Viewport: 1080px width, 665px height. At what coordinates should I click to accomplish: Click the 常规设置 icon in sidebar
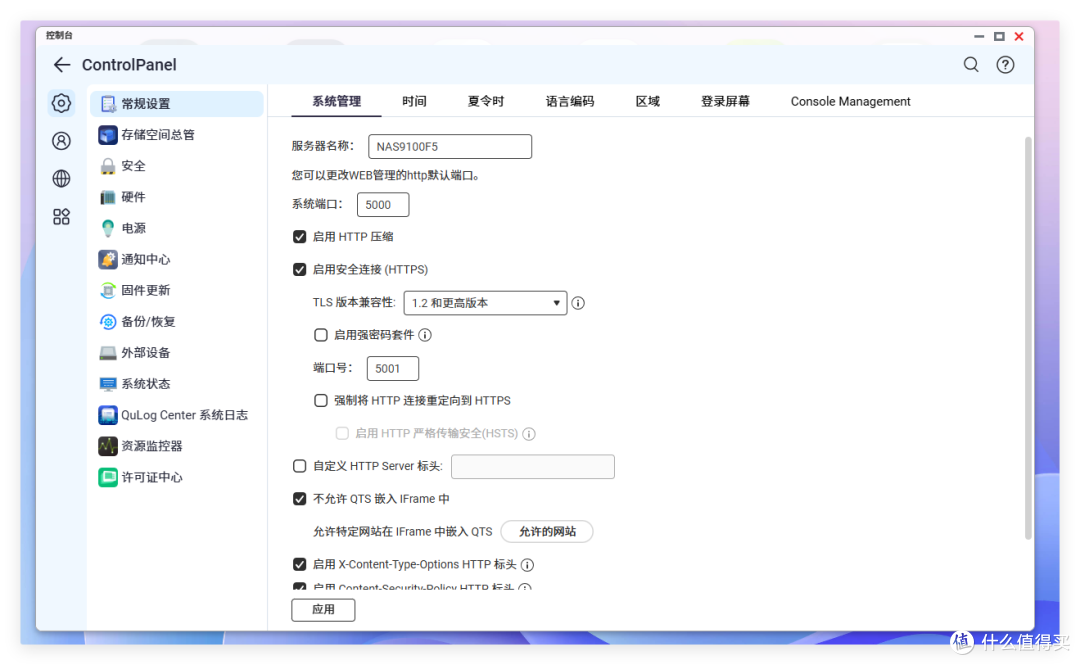pos(108,104)
